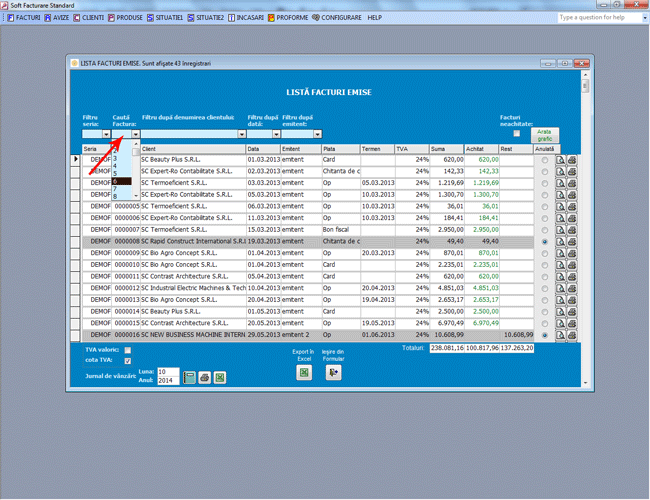Toggle Anulată for invoice 0000016
This screenshot has width=650, height=500.
tap(545, 335)
